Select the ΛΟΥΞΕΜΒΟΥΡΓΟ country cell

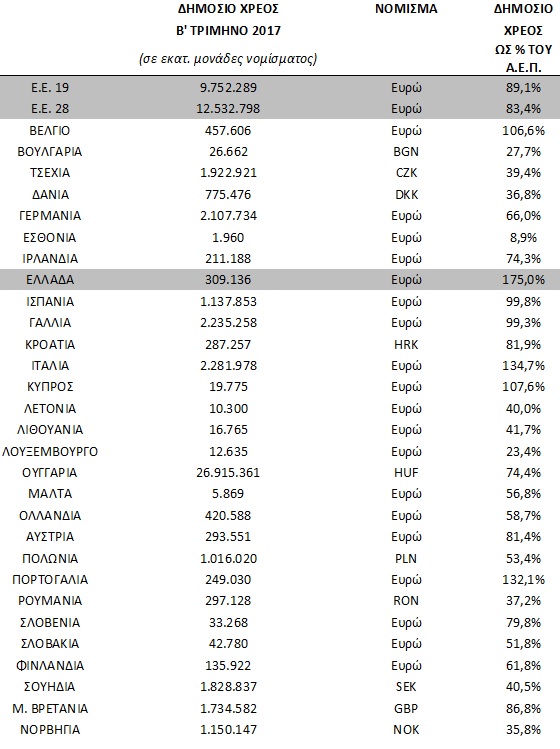click(x=50, y=452)
